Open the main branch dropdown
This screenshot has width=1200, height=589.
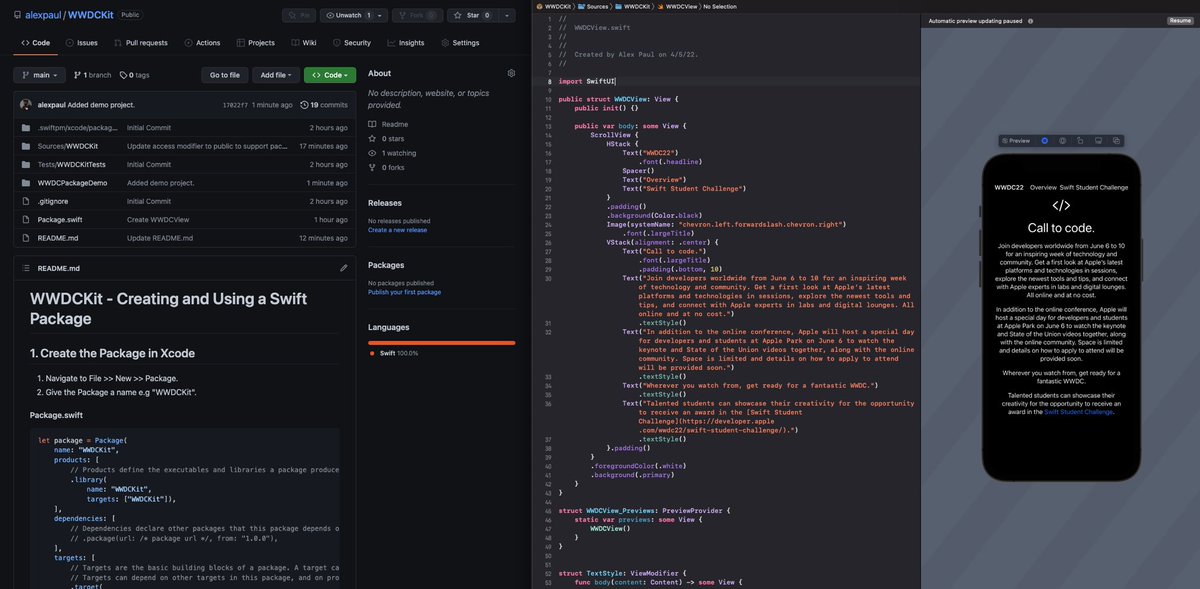(x=40, y=75)
